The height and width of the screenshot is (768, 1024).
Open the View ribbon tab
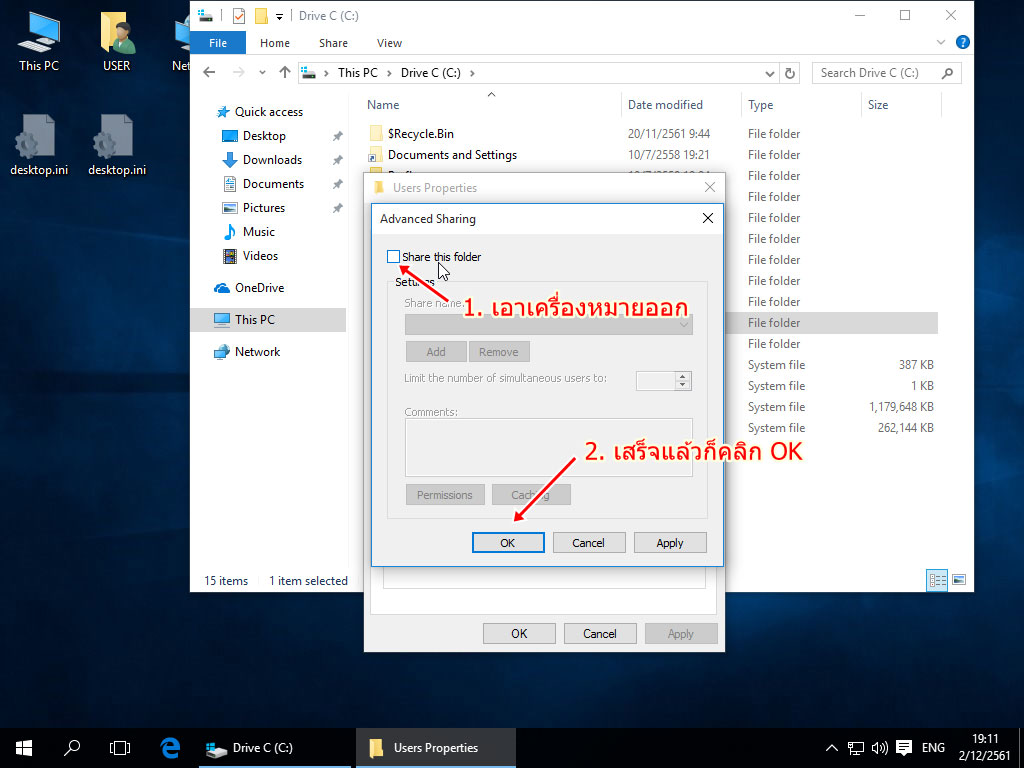click(389, 43)
